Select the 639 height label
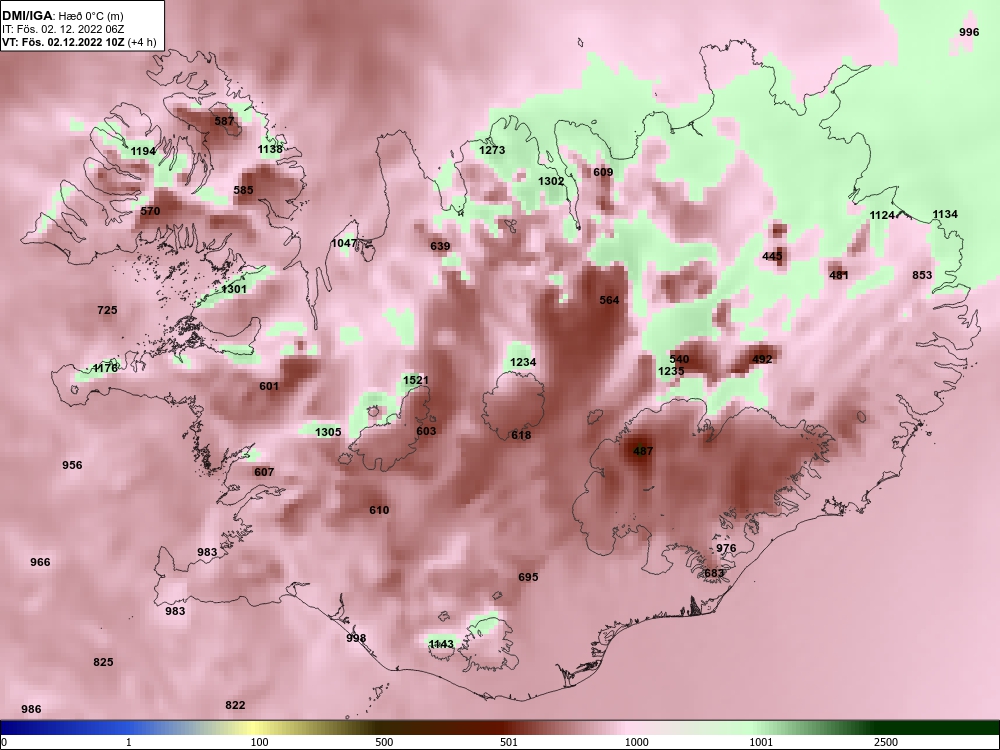 coord(440,246)
